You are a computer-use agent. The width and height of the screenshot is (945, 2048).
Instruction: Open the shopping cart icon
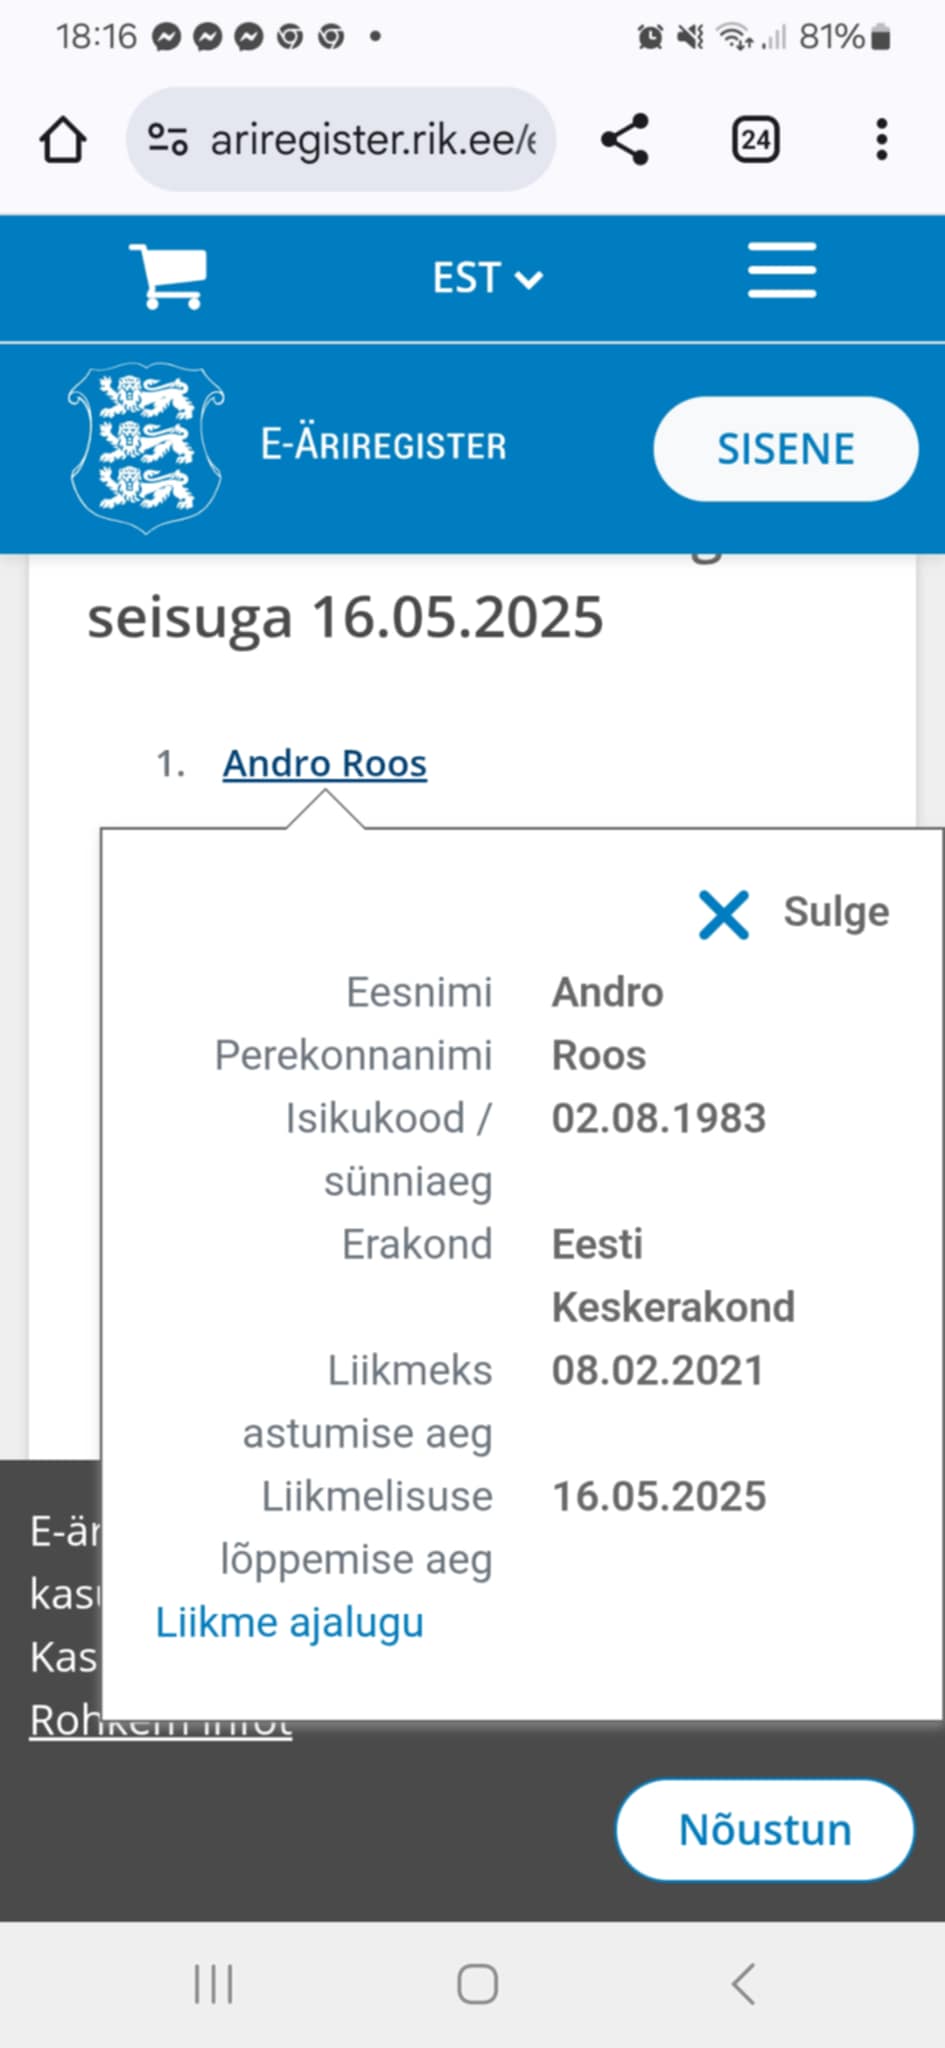(x=168, y=276)
